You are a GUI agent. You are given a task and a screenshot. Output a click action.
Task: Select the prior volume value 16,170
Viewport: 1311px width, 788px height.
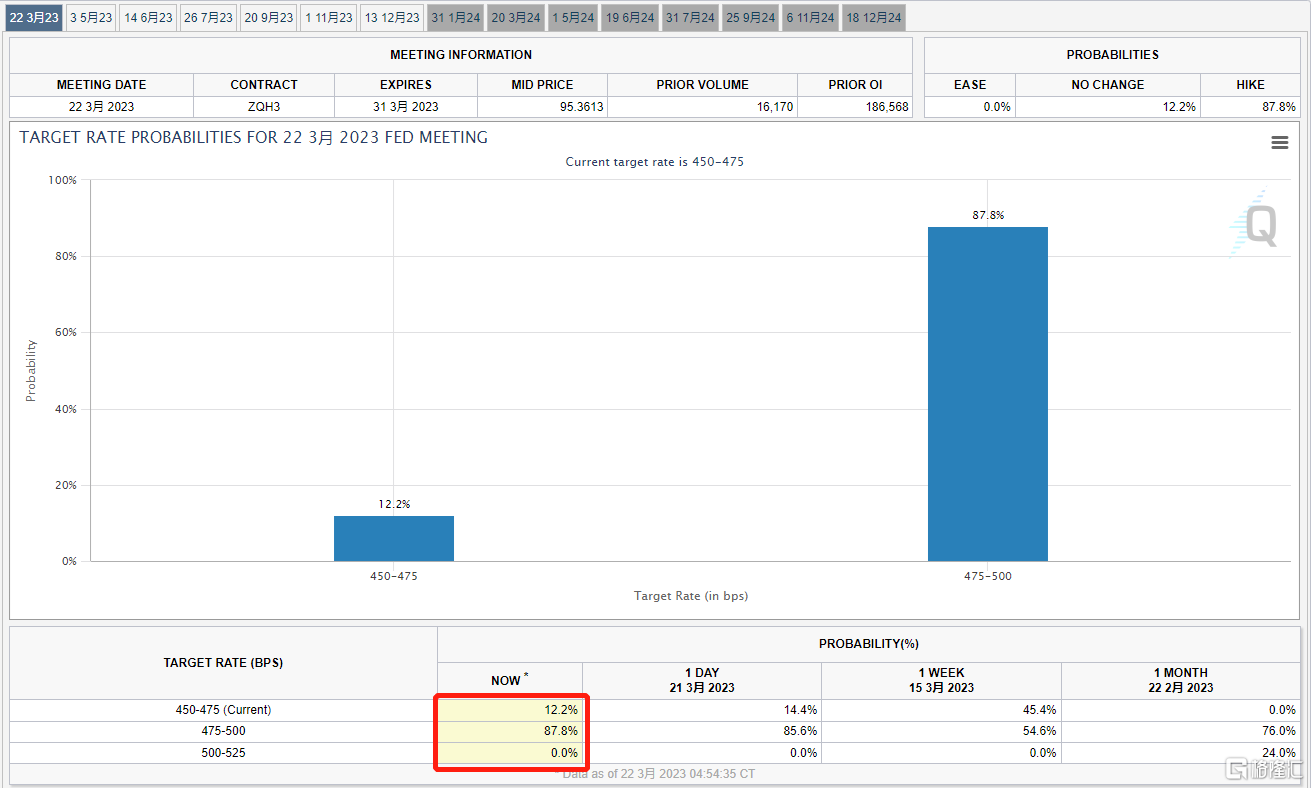702,107
